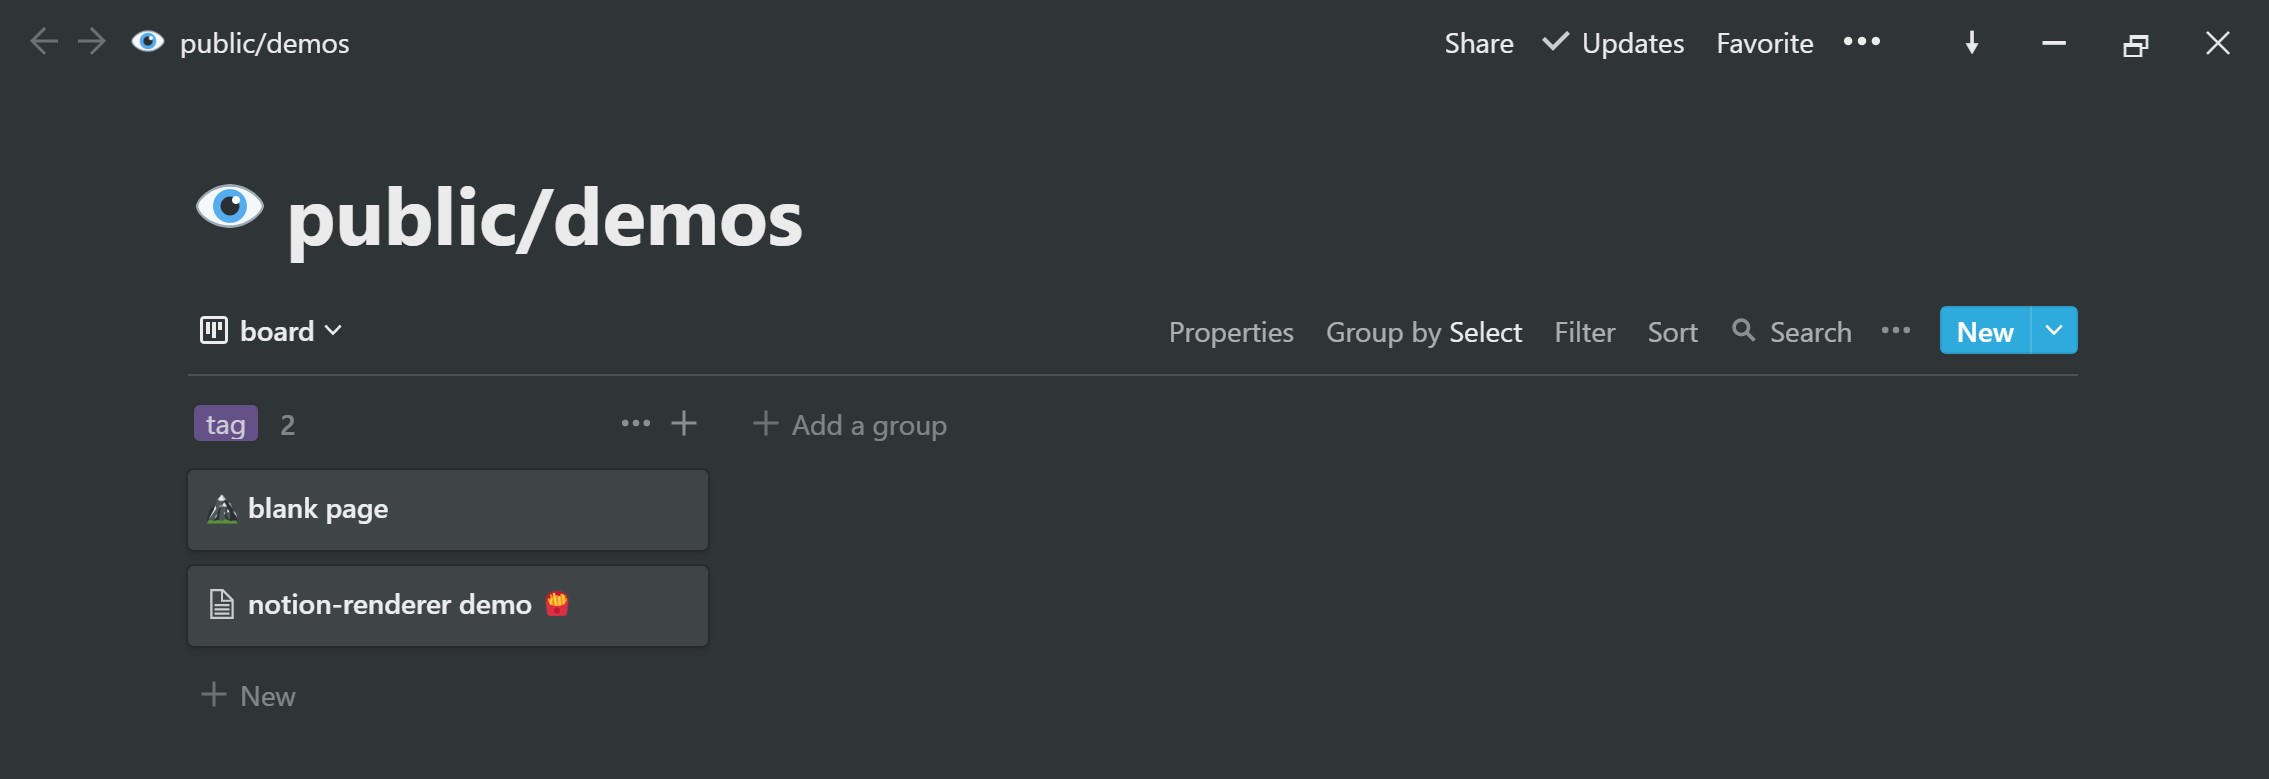Change the large eye page icon
Screen dimensions: 2269x779
[230, 207]
